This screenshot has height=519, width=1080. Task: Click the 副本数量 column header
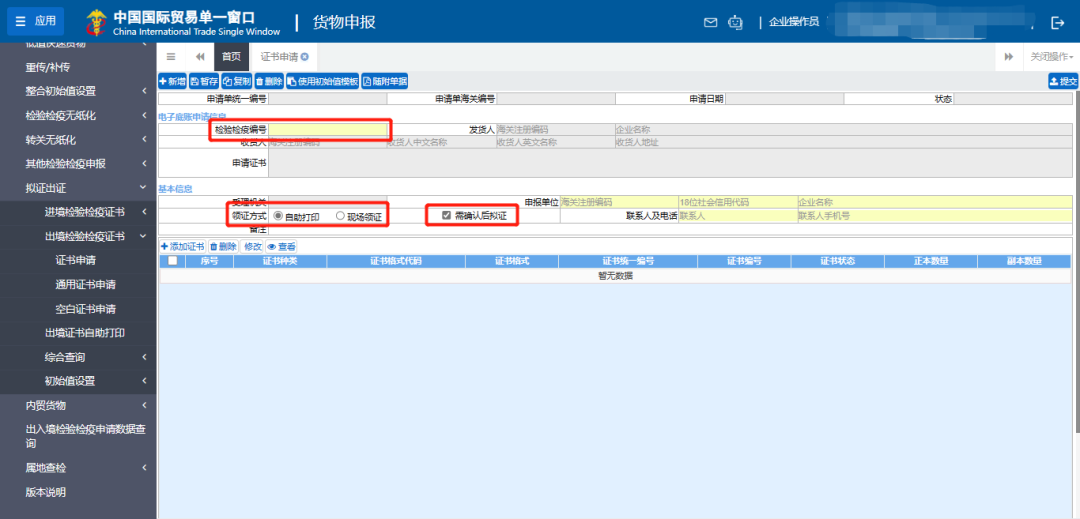1024,262
